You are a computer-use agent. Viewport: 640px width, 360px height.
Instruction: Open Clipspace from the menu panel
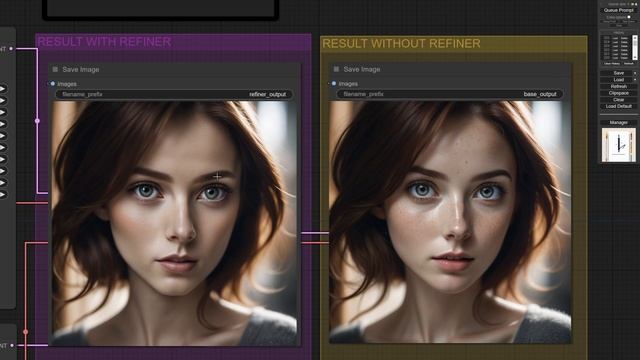pyautogui.click(x=619, y=93)
